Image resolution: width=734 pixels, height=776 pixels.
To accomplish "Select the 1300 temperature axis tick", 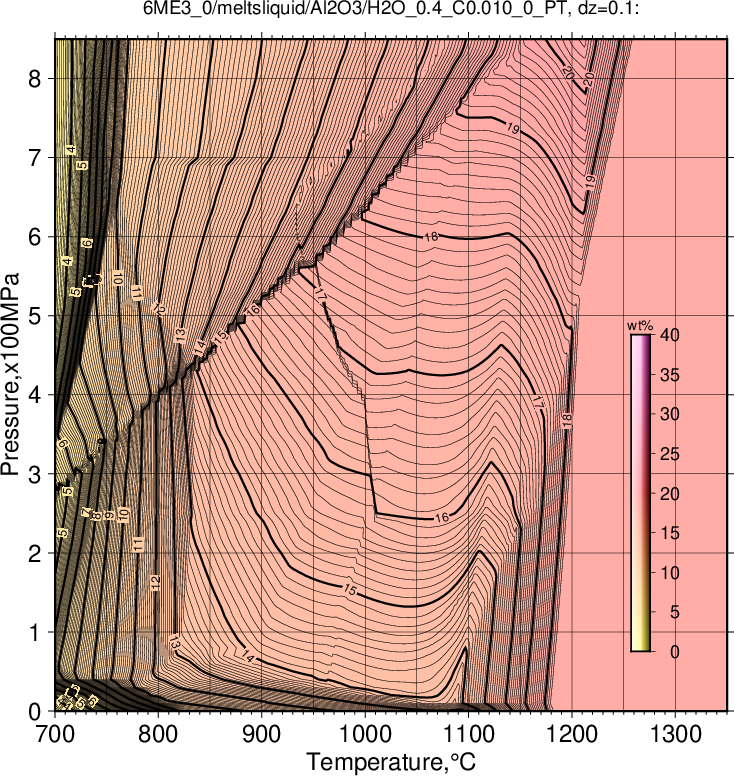I will coord(676,734).
